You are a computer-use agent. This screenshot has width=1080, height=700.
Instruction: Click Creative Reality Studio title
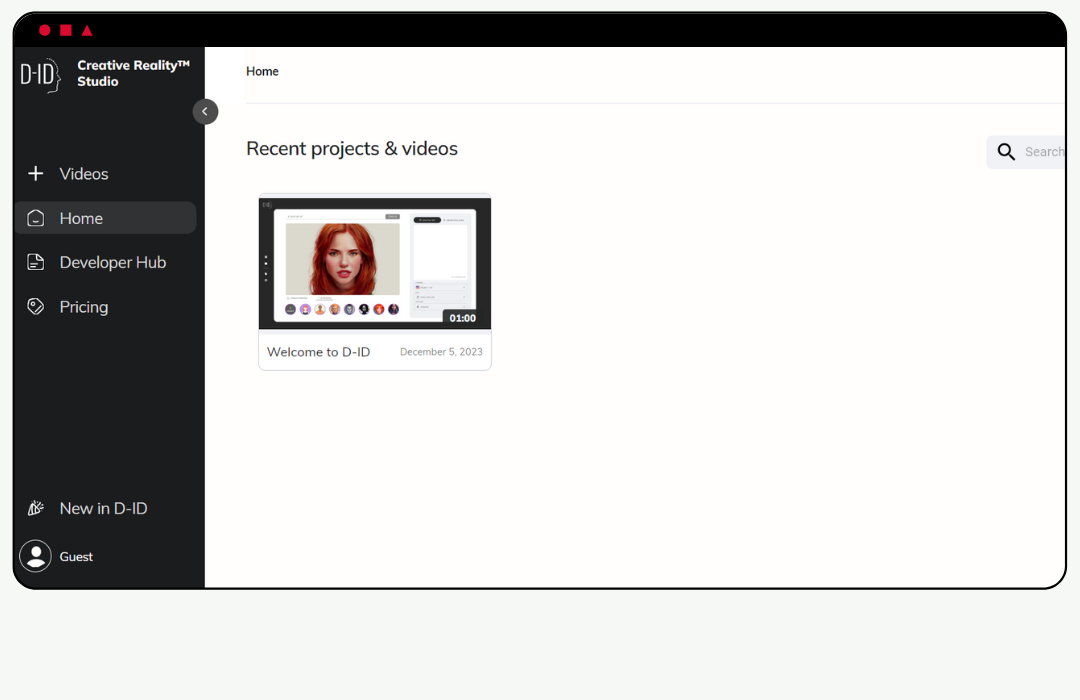click(133, 73)
